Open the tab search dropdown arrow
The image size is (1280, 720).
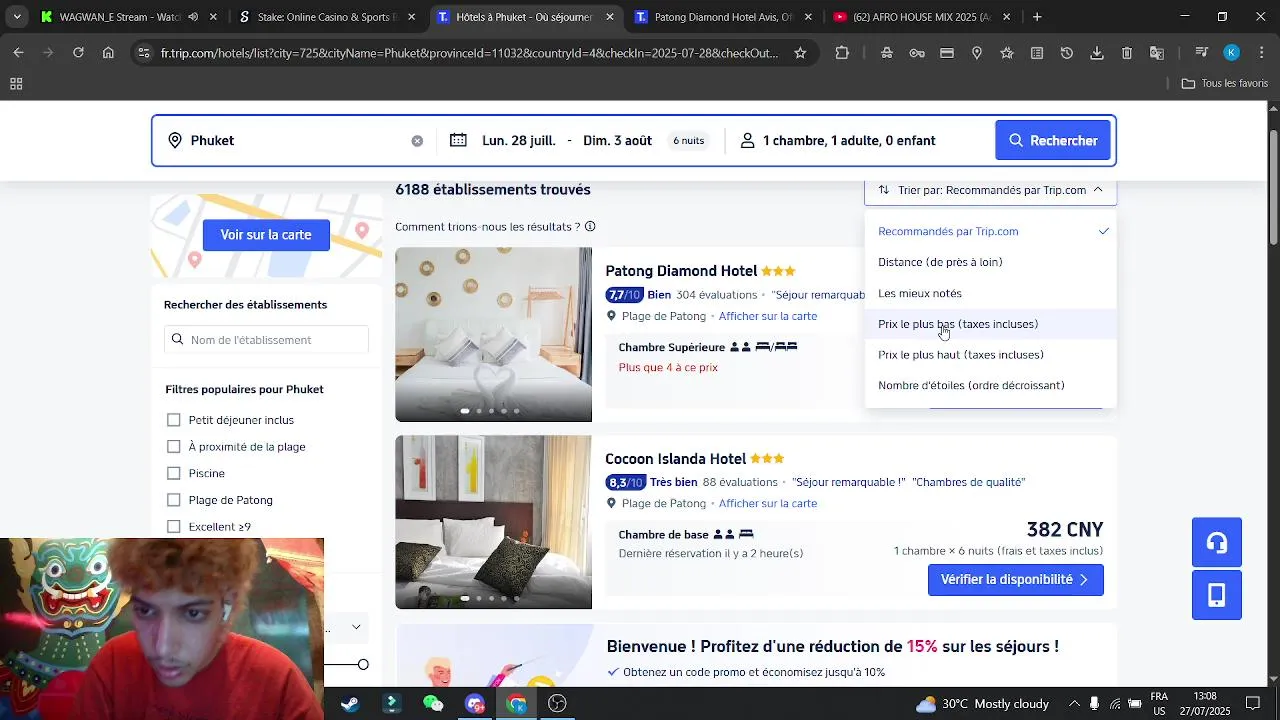click(17, 17)
